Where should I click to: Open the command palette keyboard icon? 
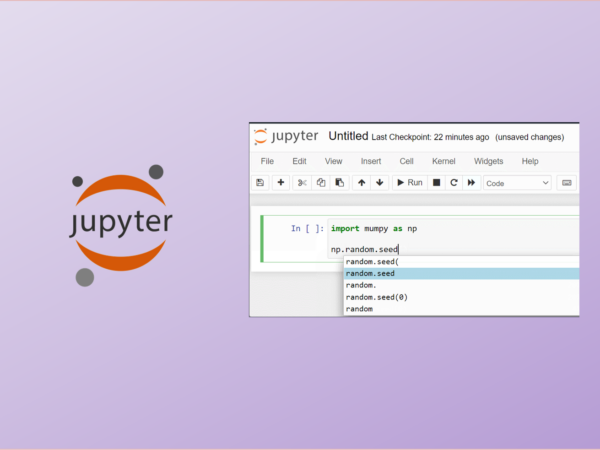click(x=567, y=183)
